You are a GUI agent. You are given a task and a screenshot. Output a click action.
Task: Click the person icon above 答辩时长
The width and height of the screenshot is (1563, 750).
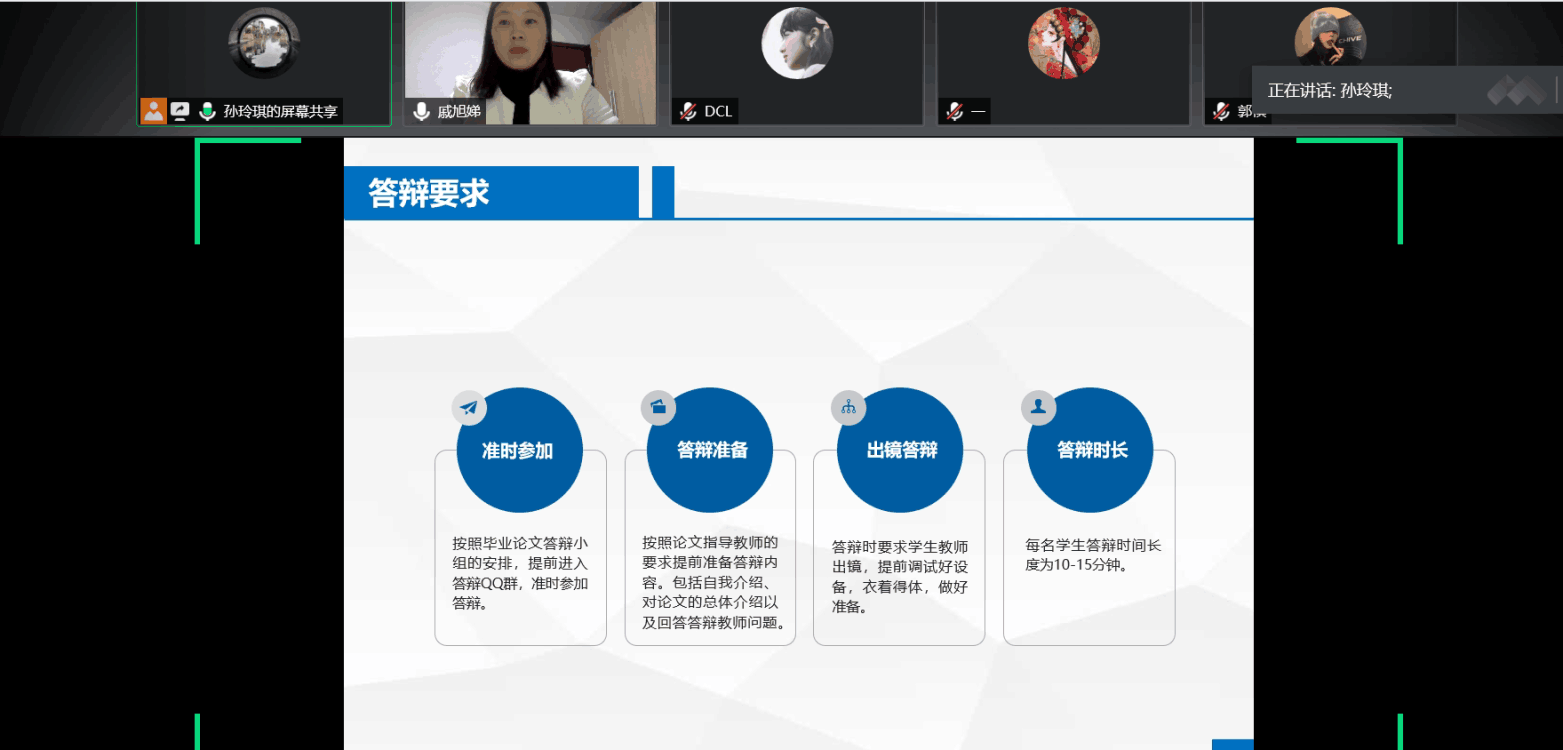coord(1038,407)
